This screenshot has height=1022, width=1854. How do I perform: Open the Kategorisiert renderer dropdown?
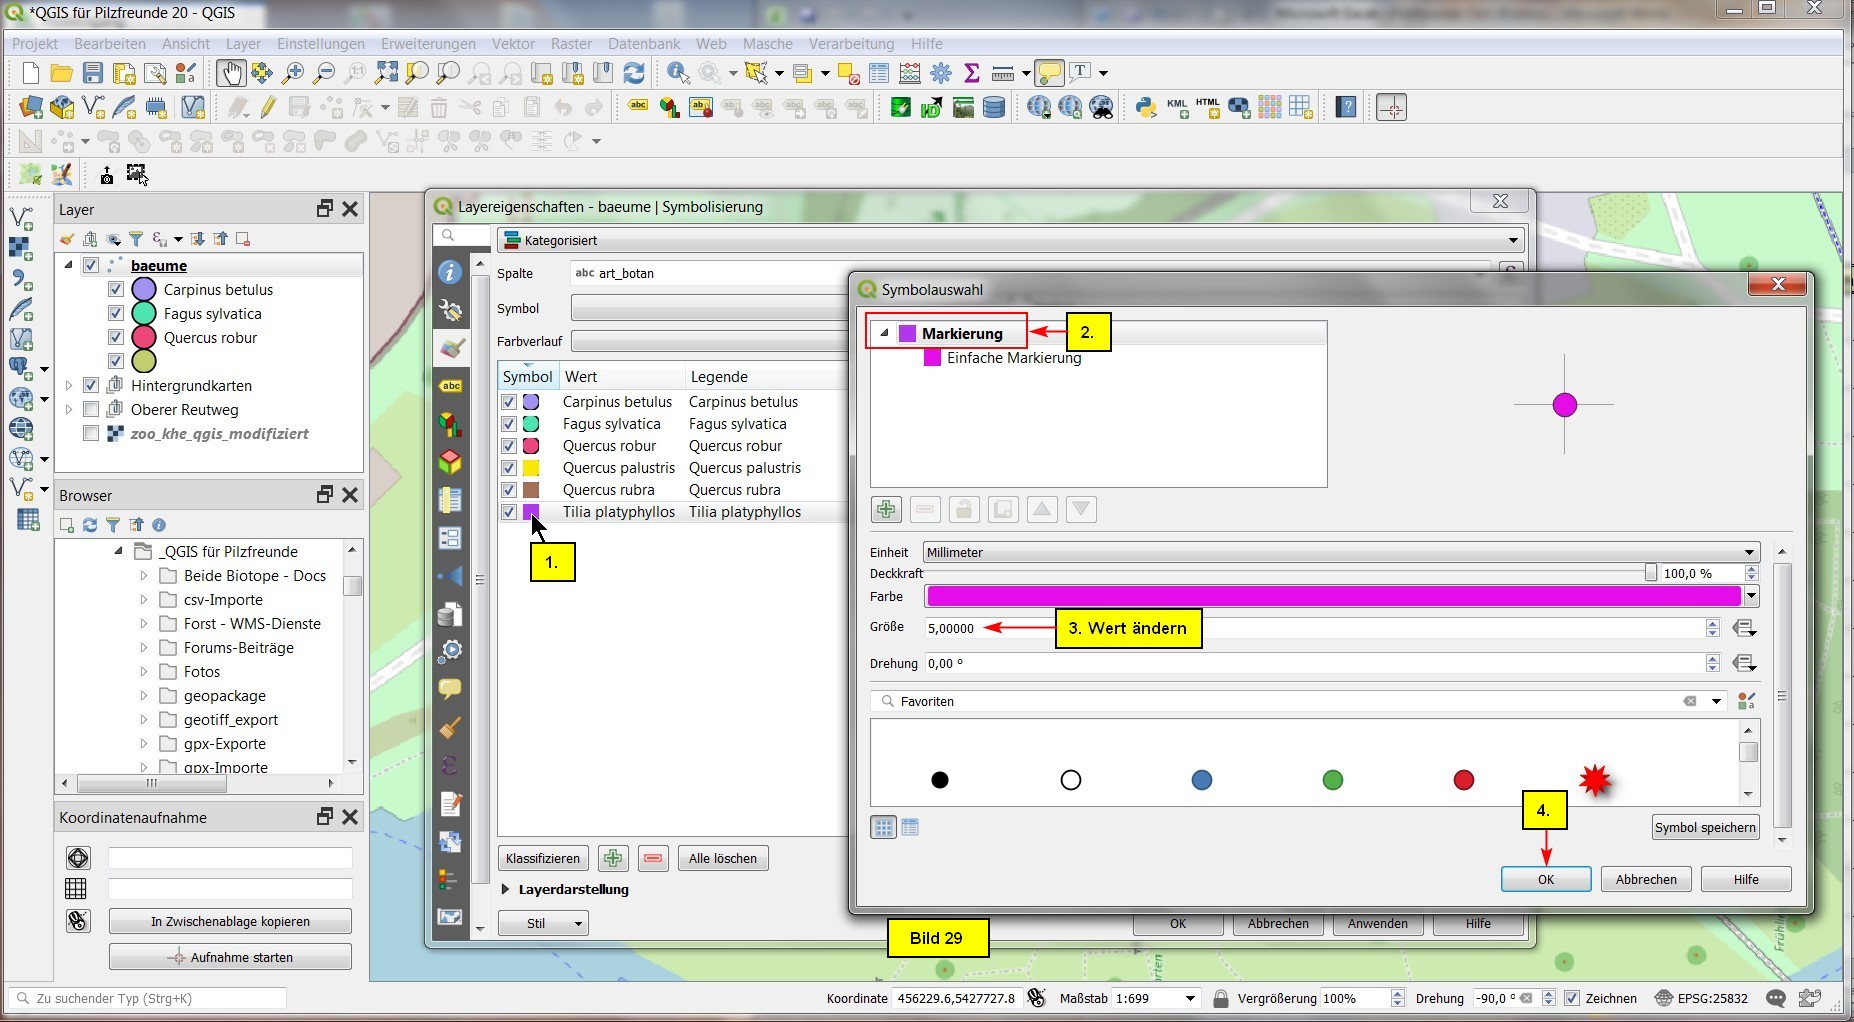pos(1010,240)
